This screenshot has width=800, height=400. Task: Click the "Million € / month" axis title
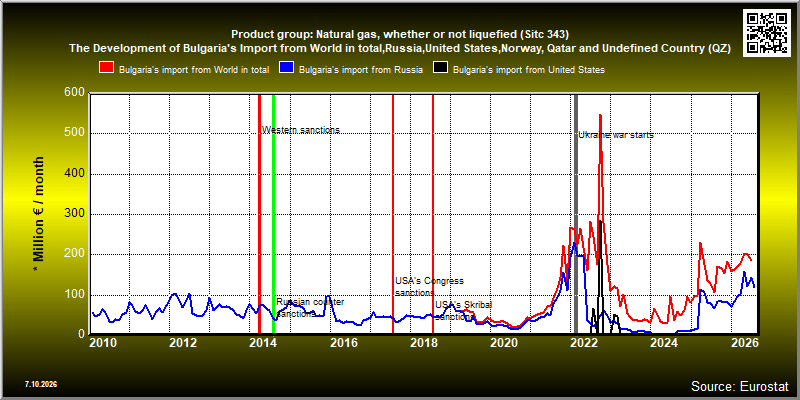[x=39, y=214]
